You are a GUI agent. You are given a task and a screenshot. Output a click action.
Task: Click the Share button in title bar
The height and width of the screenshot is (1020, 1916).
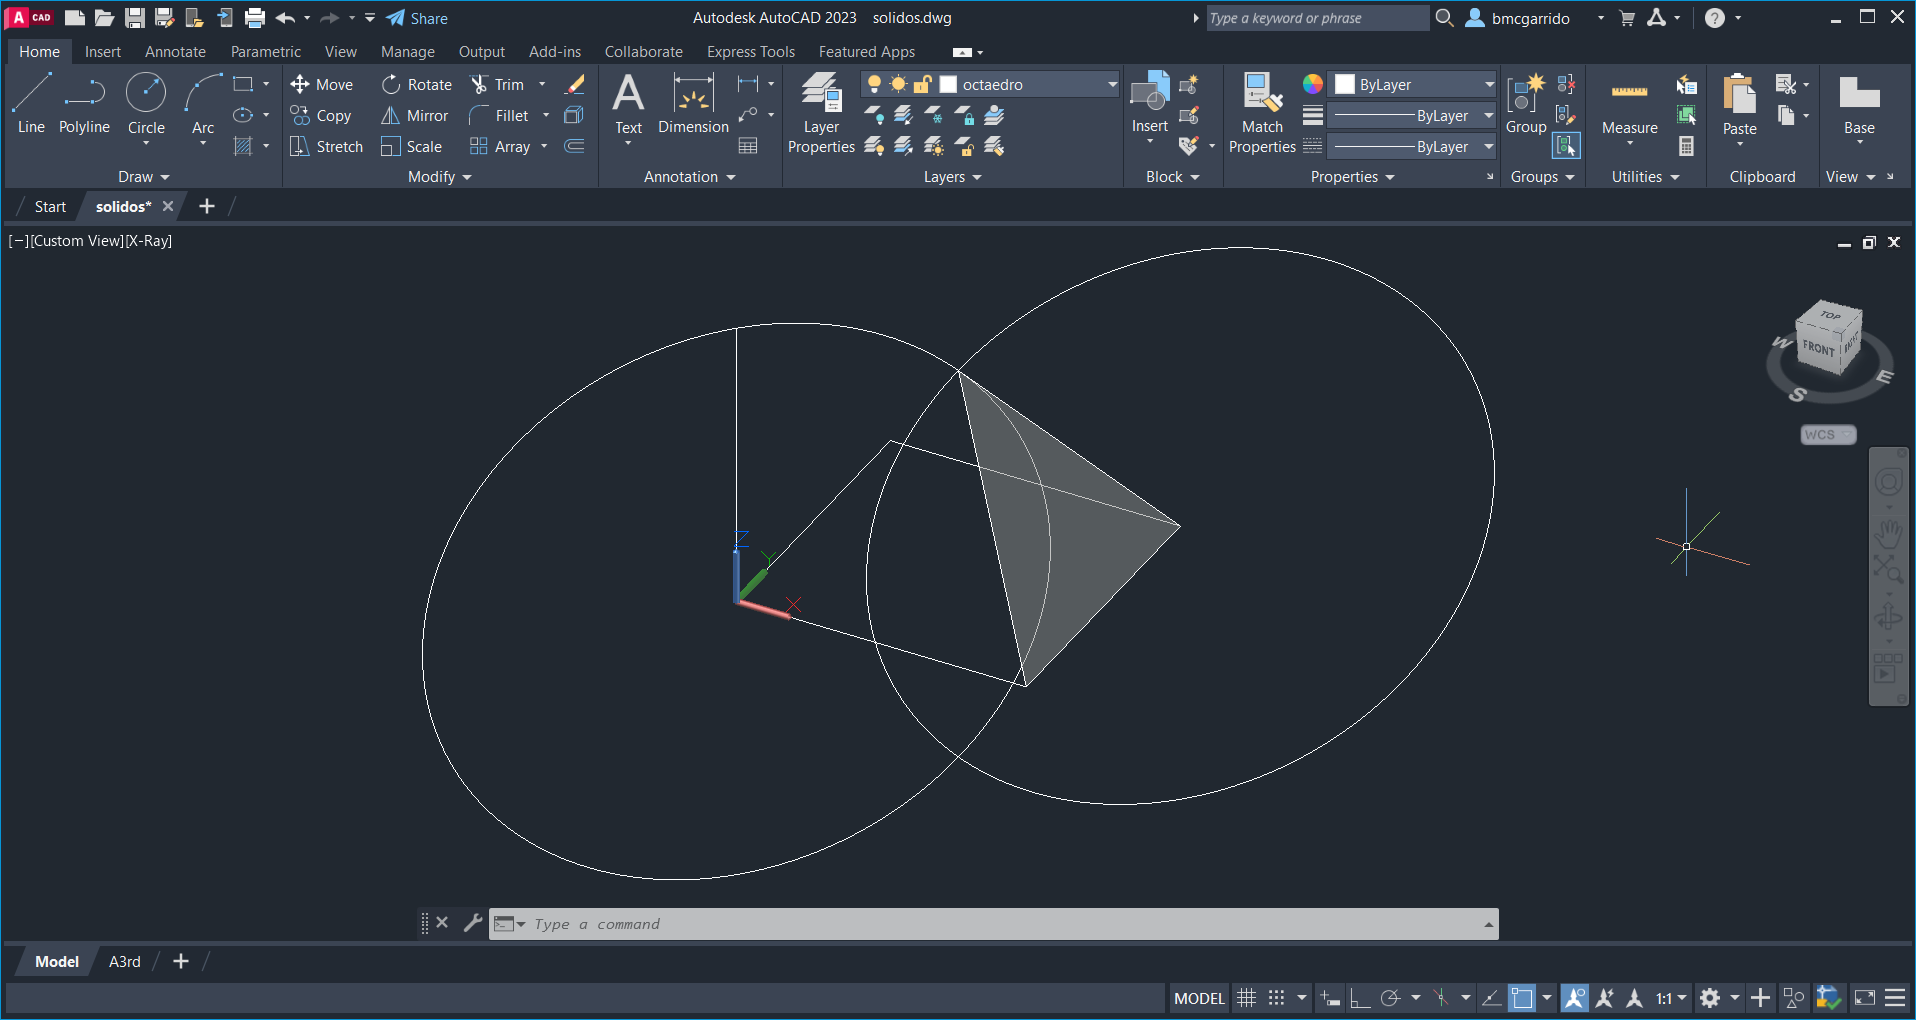coord(418,18)
